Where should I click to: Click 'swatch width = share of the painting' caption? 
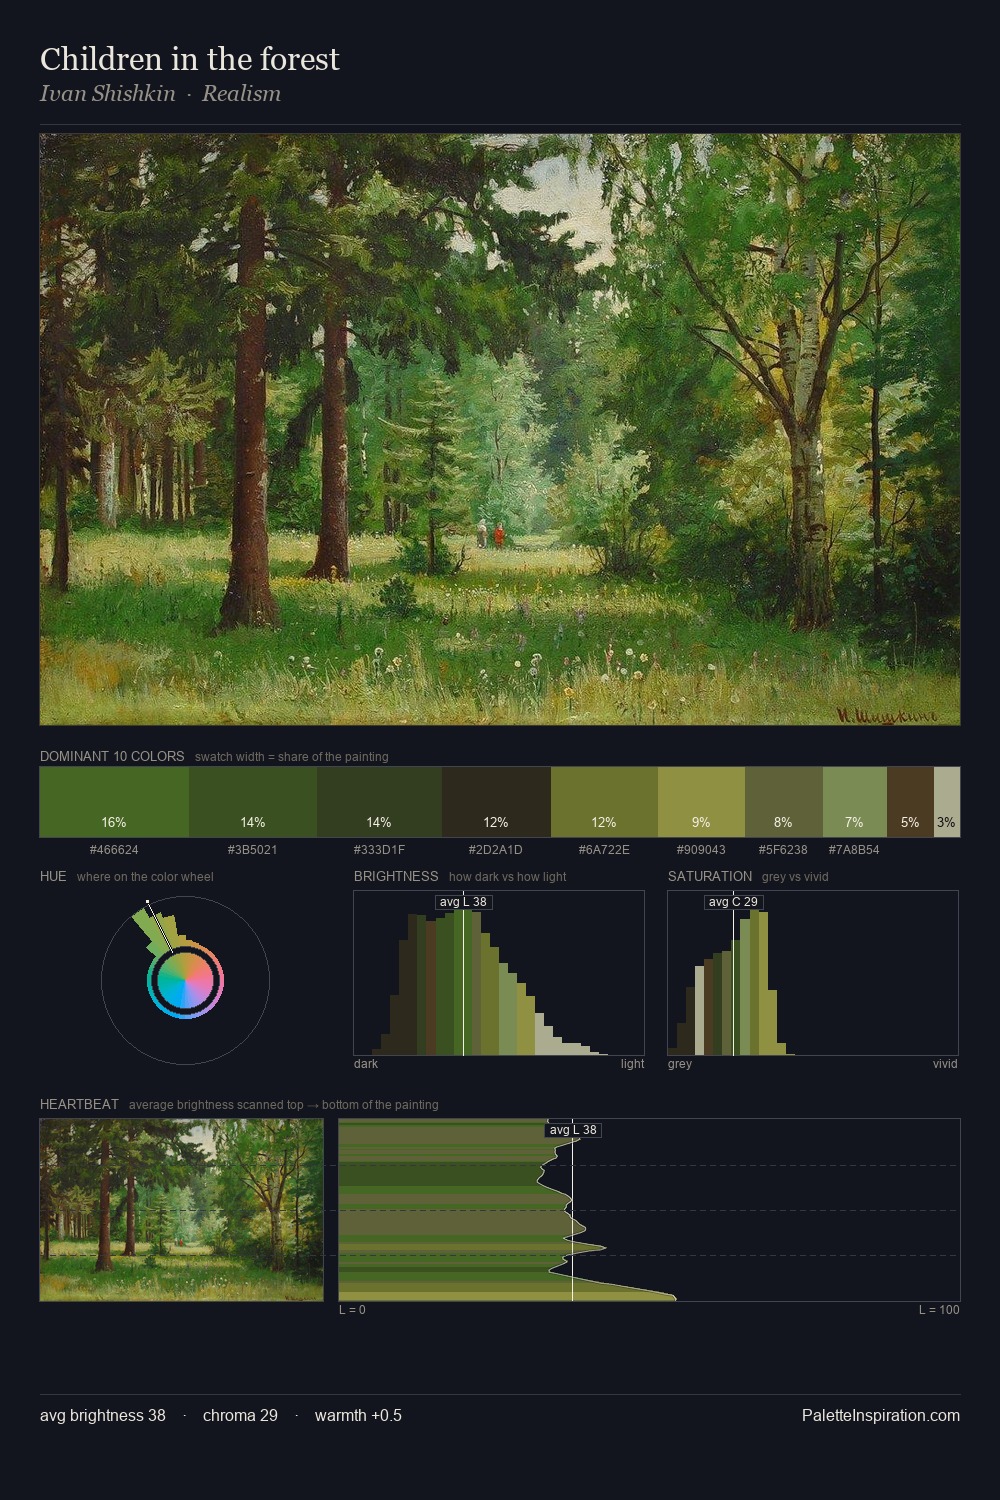click(x=292, y=757)
